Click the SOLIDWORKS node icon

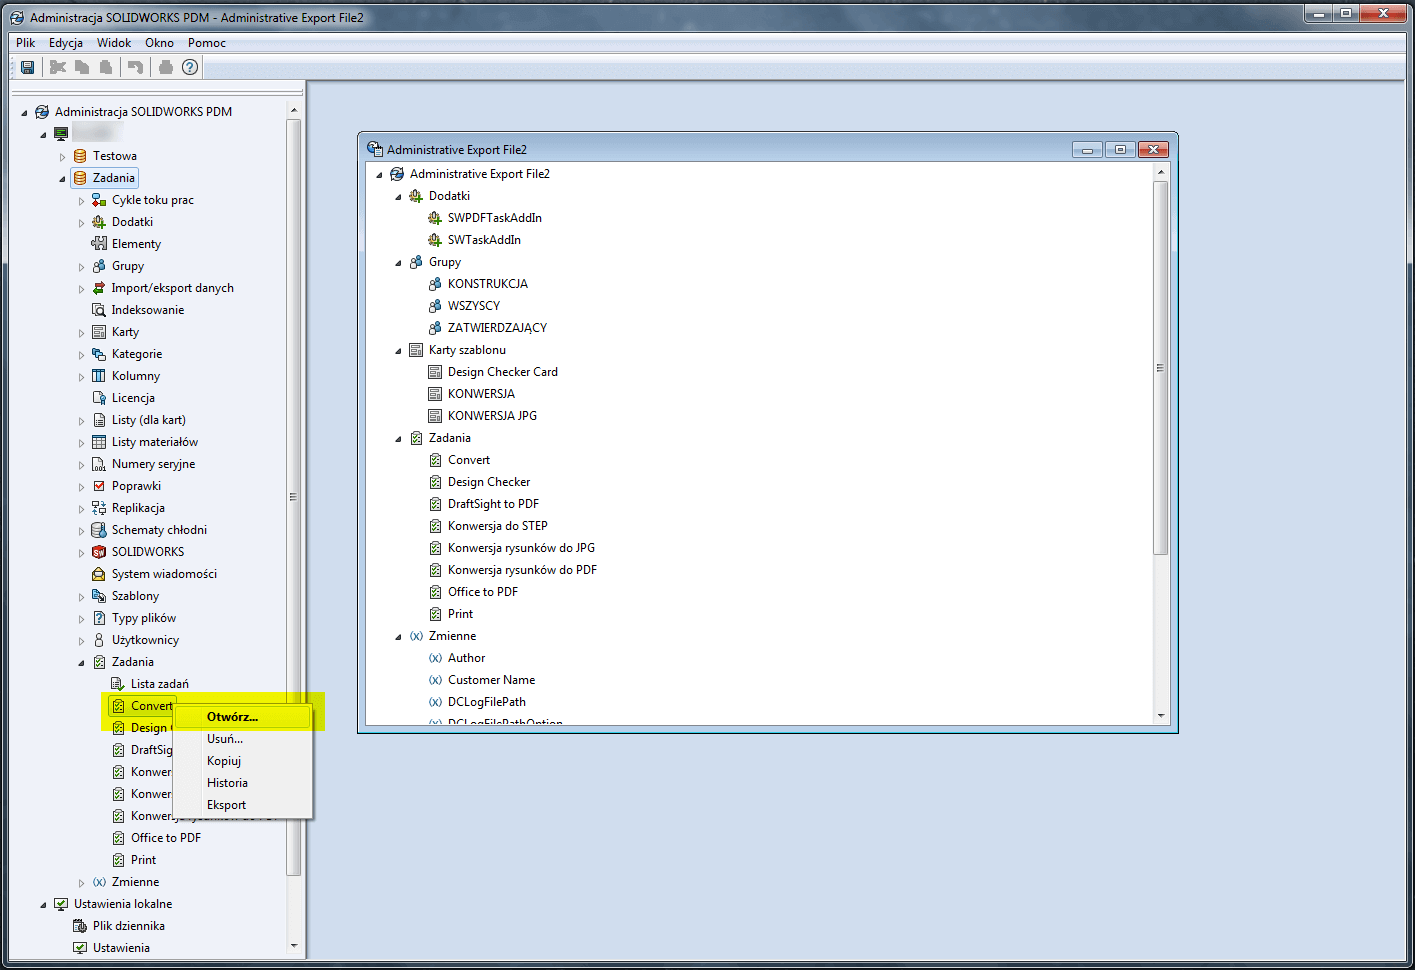98,551
